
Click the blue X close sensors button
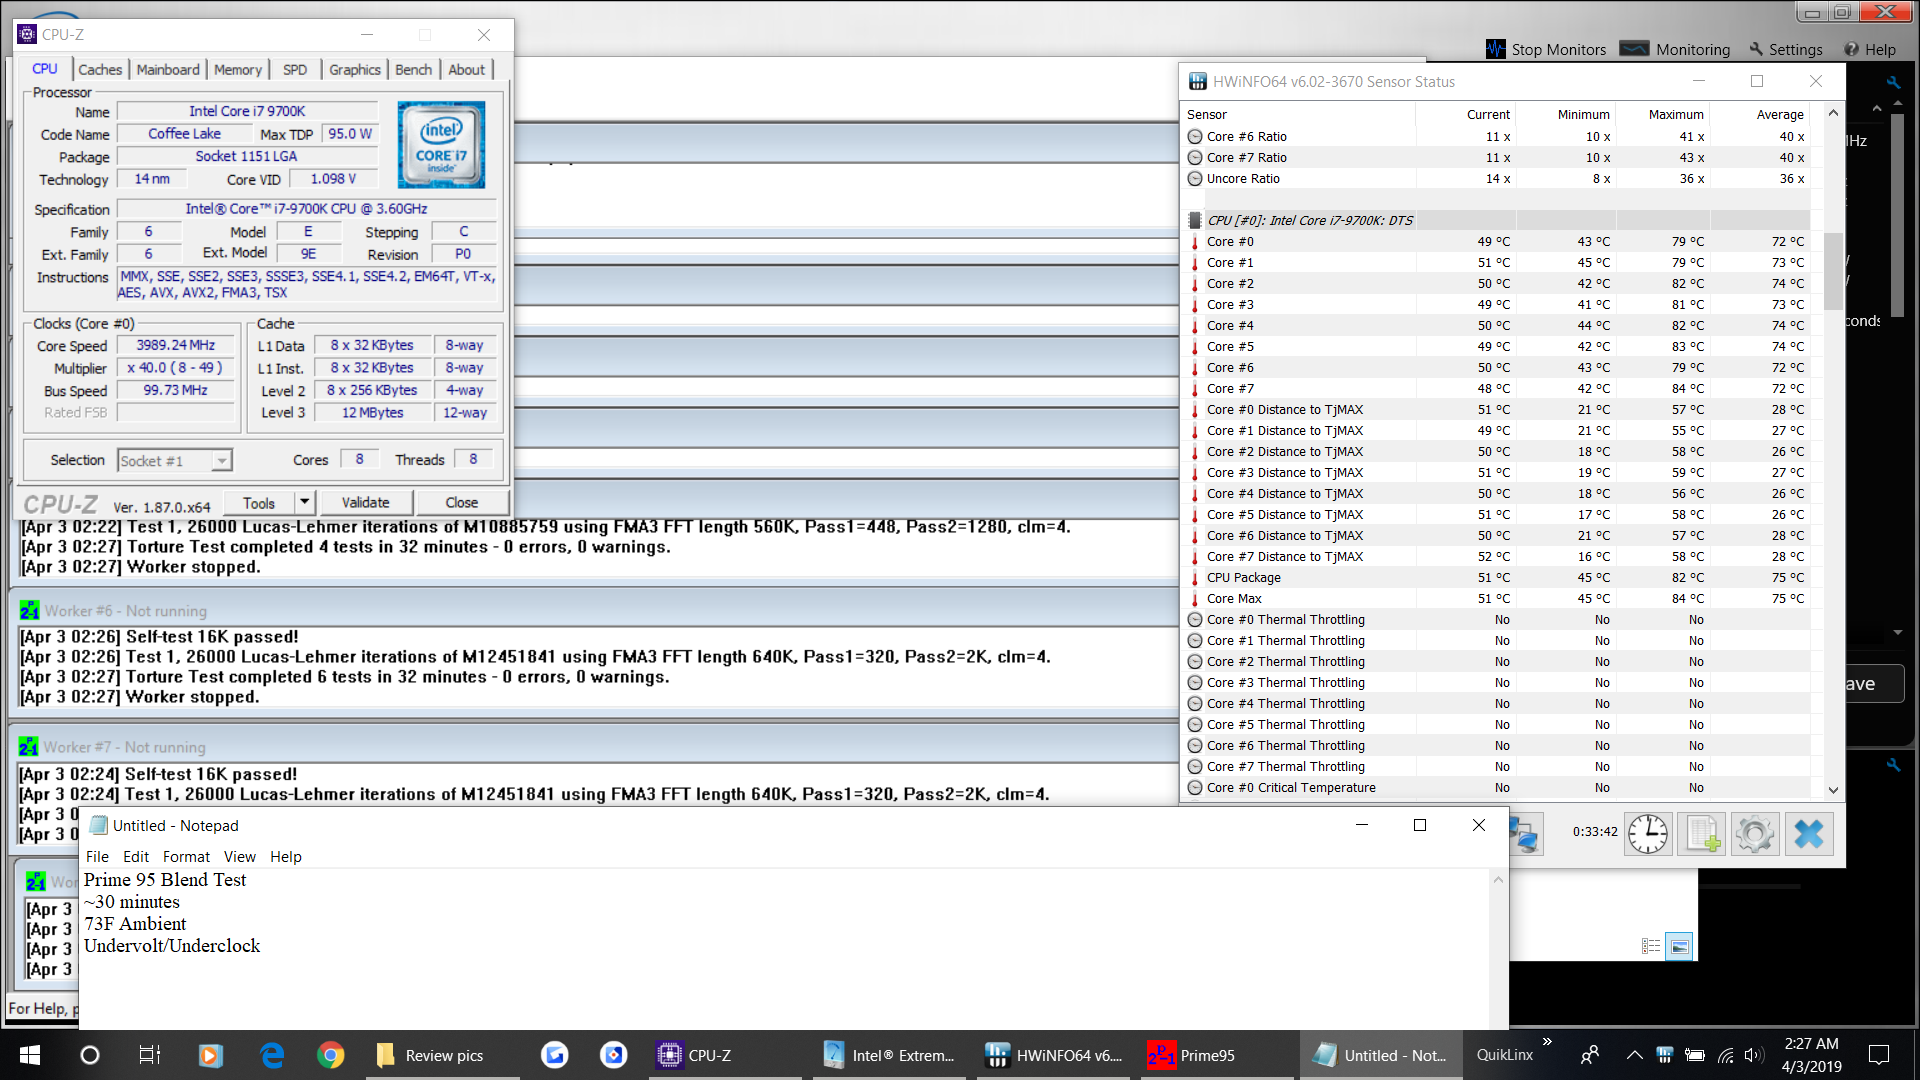1809,833
